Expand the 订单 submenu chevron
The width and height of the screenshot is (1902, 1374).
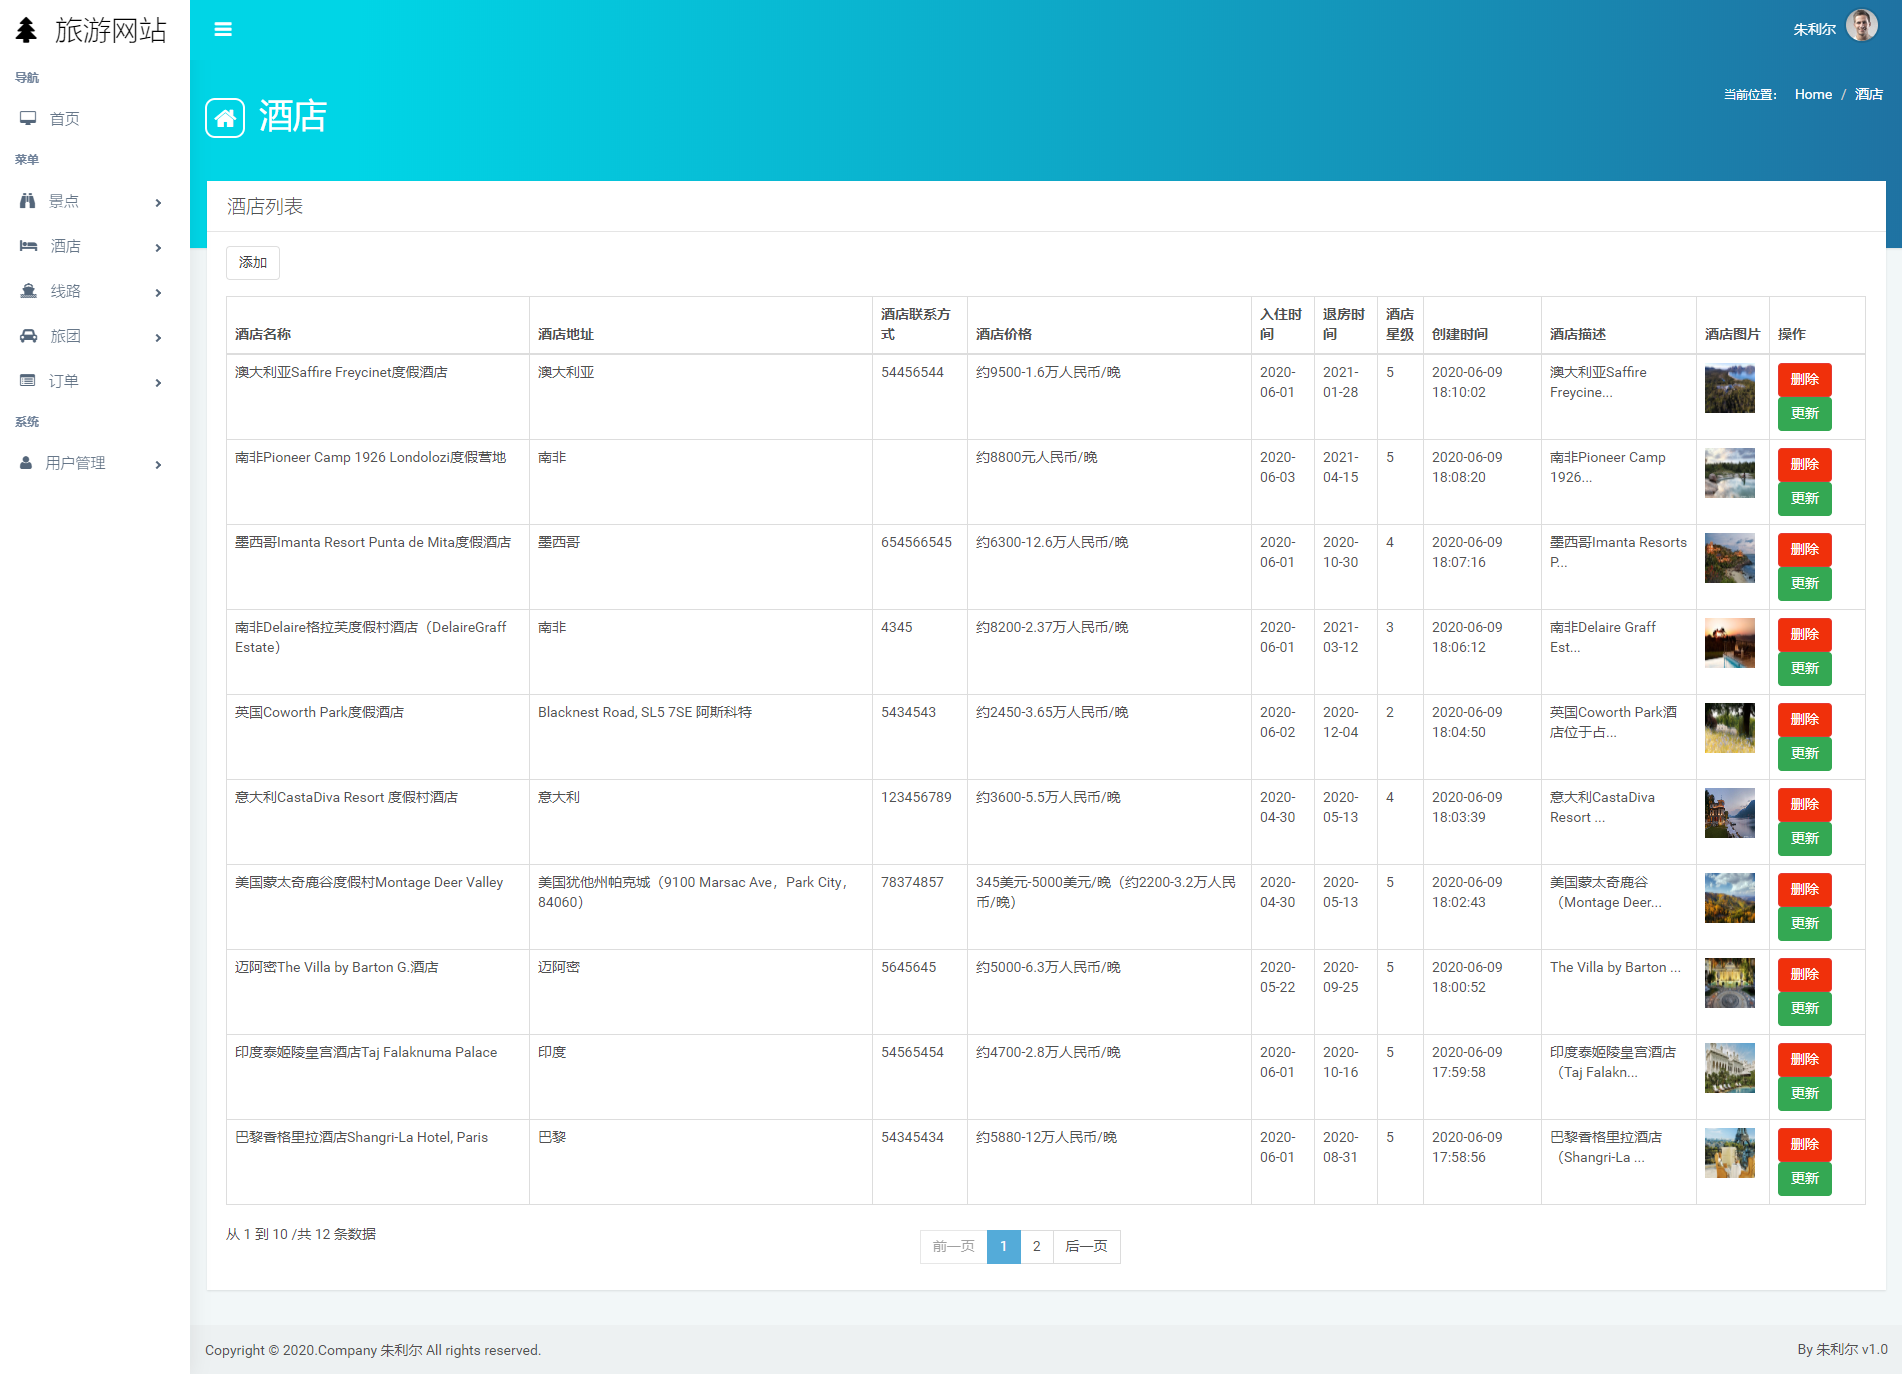pyautogui.click(x=158, y=383)
